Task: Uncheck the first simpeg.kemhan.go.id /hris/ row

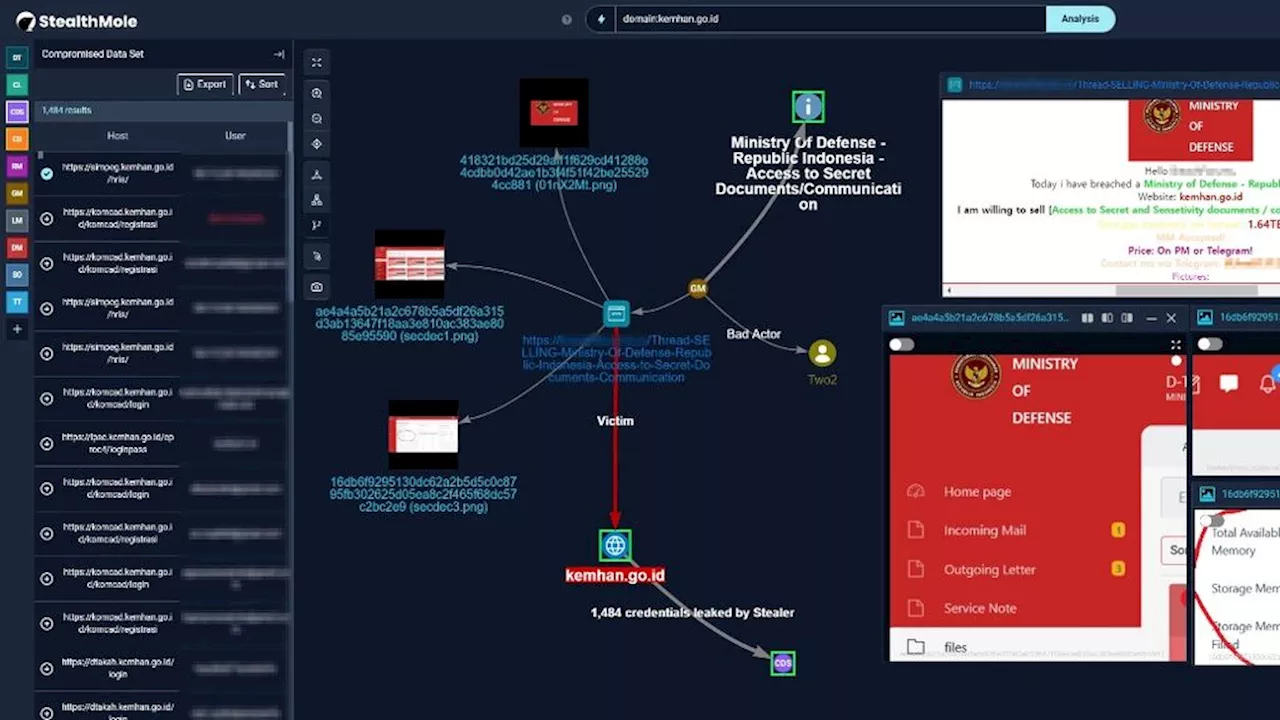Action: (46, 173)
